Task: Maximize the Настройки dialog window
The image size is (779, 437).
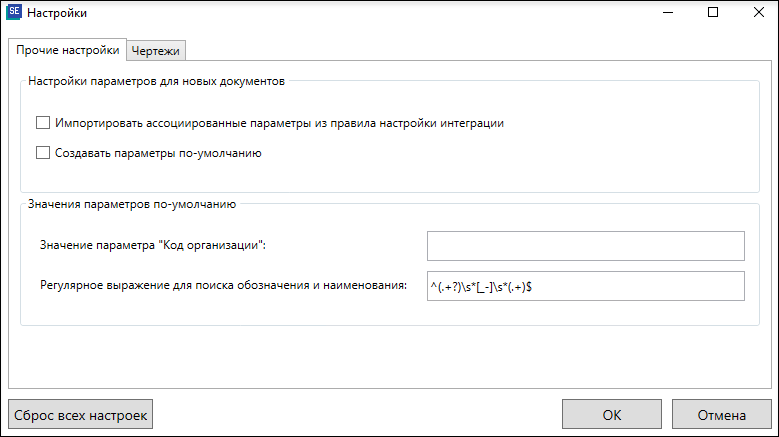Action: coord(713,12)
